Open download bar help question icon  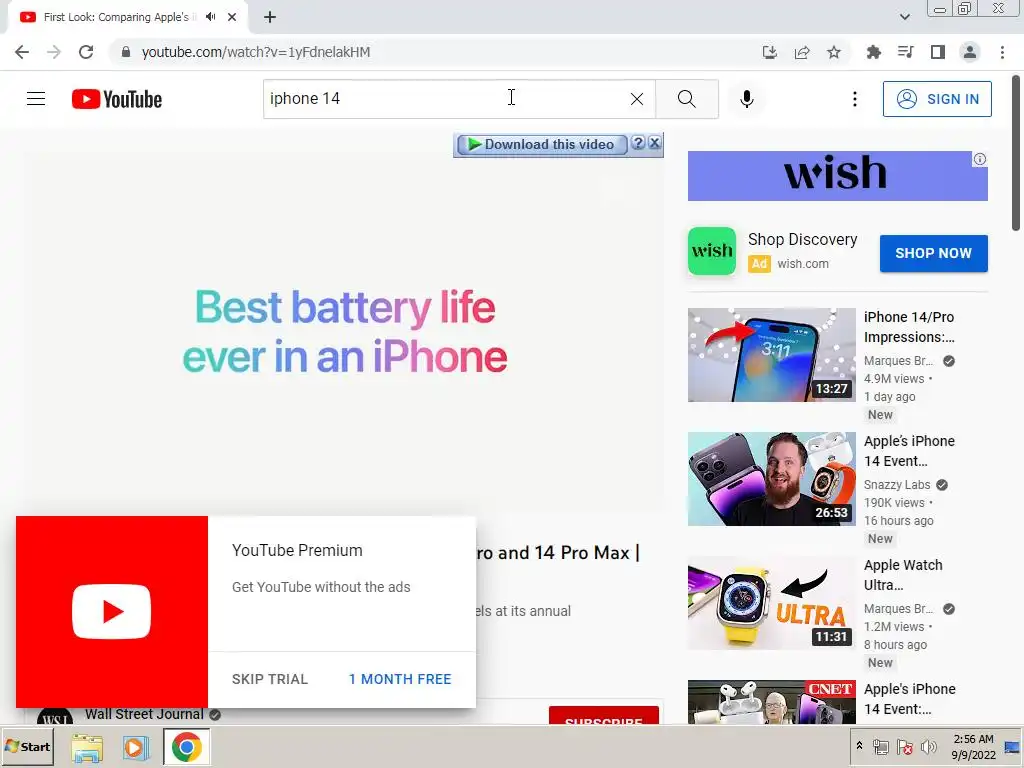point(639,143)
